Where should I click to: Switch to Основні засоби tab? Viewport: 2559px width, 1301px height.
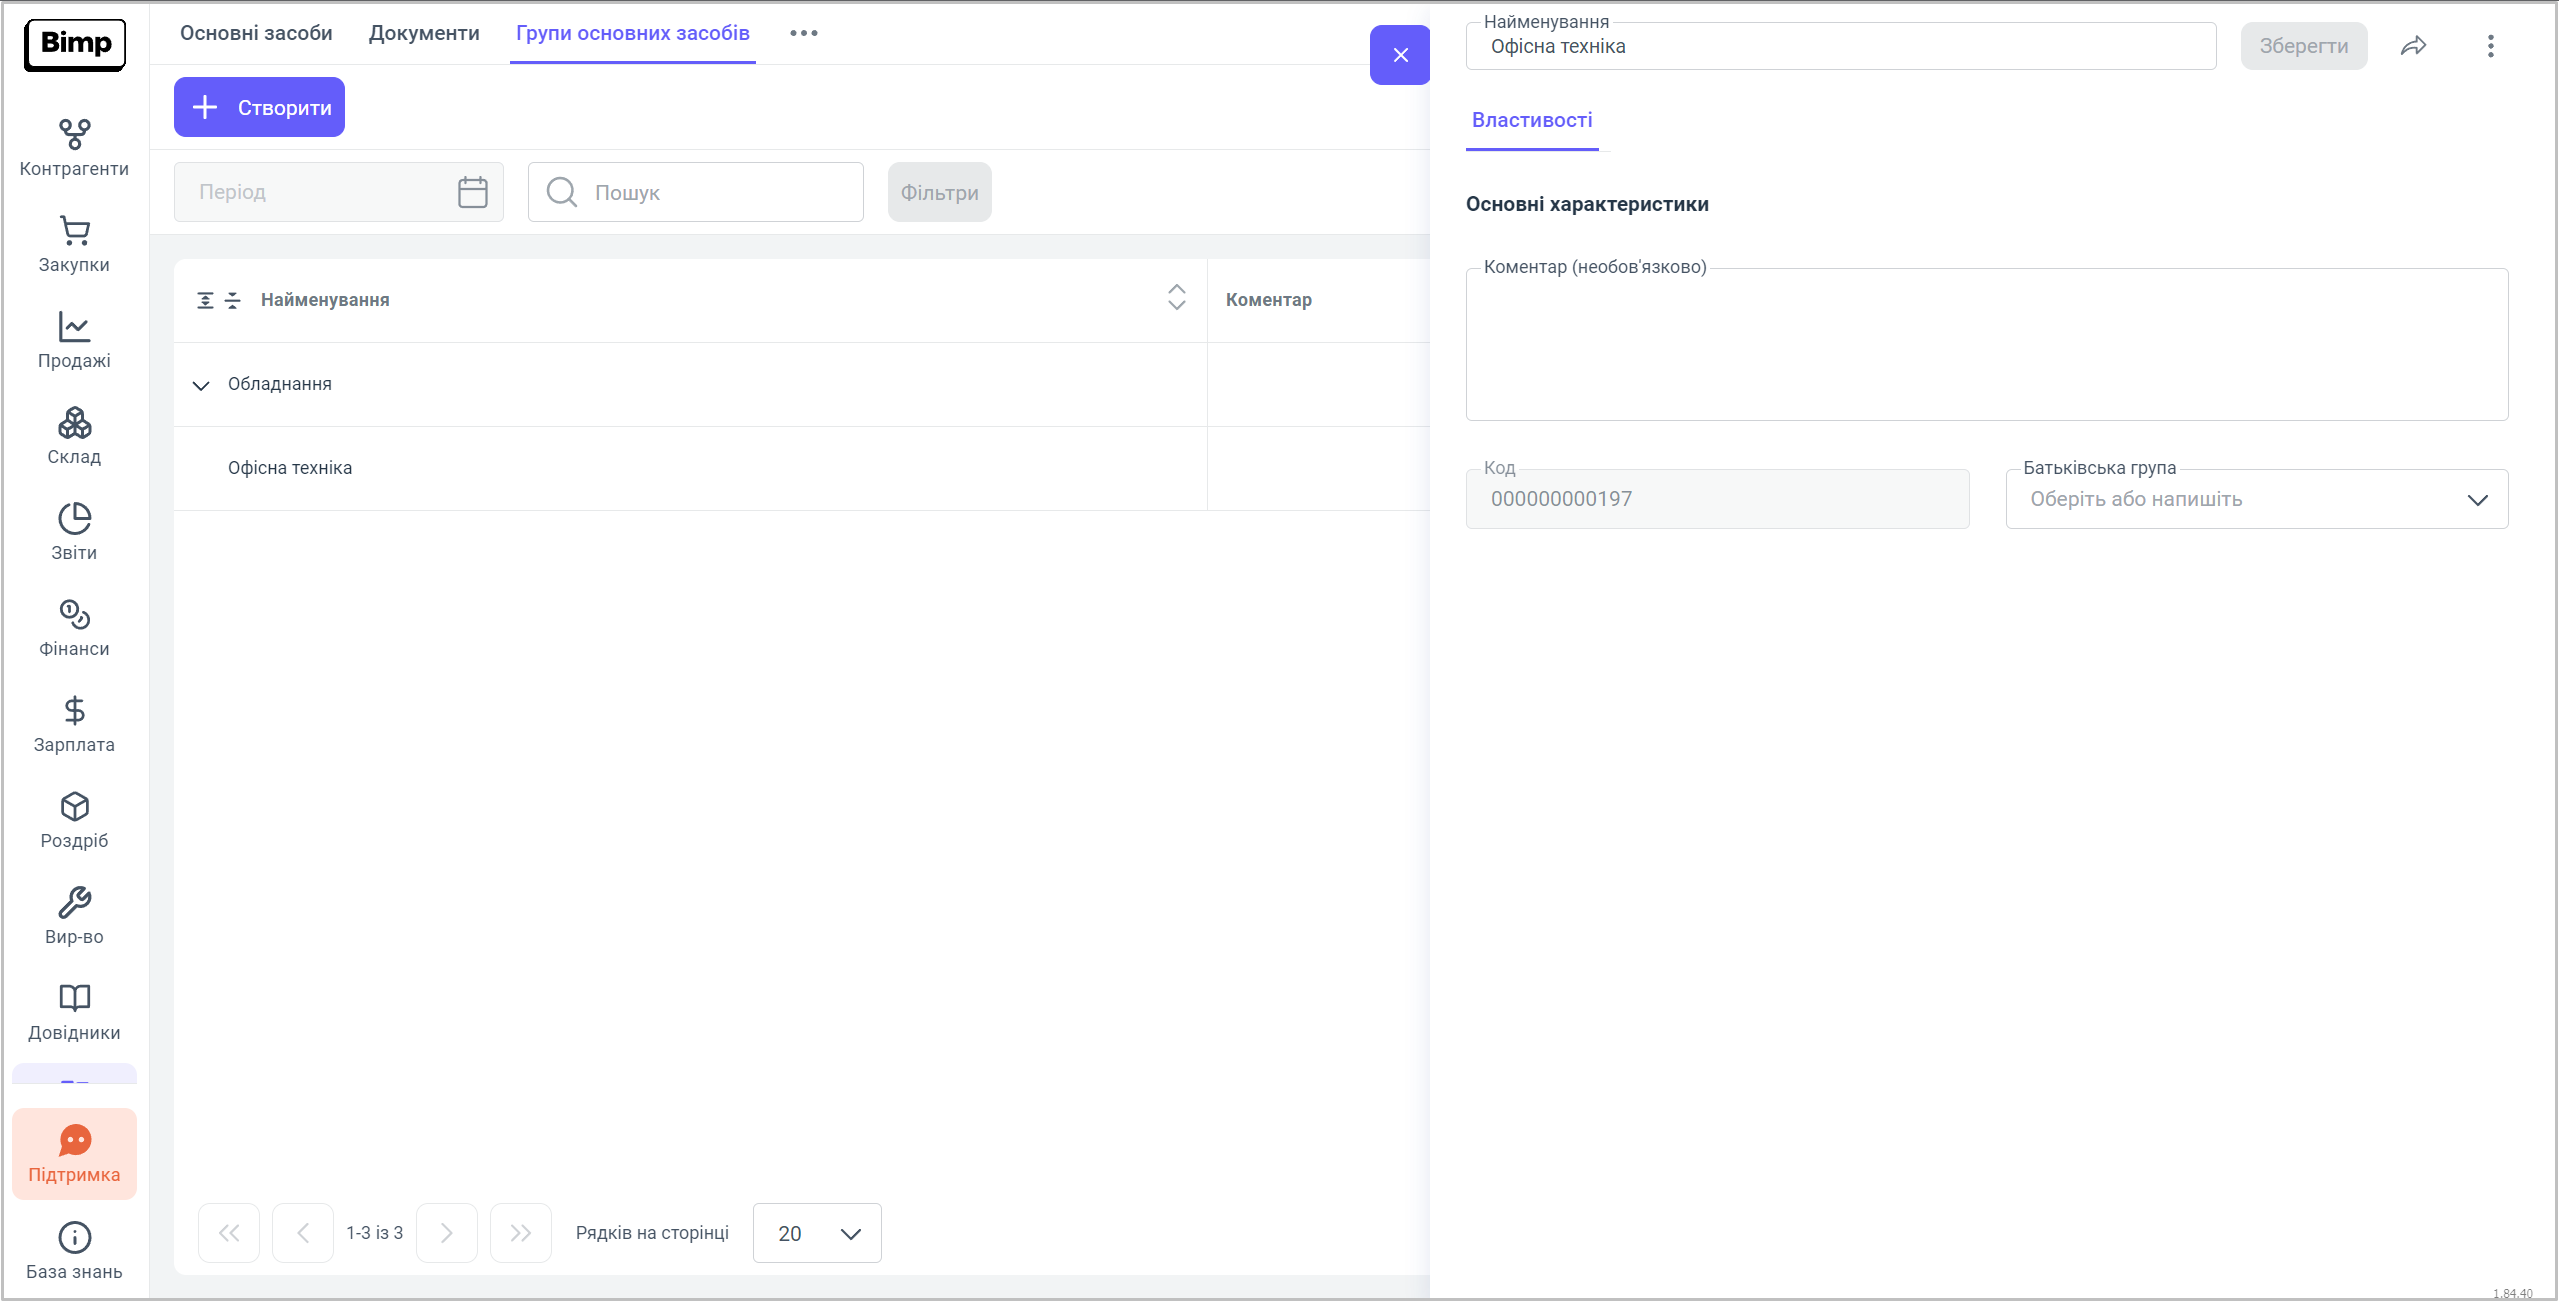[256, 33]
